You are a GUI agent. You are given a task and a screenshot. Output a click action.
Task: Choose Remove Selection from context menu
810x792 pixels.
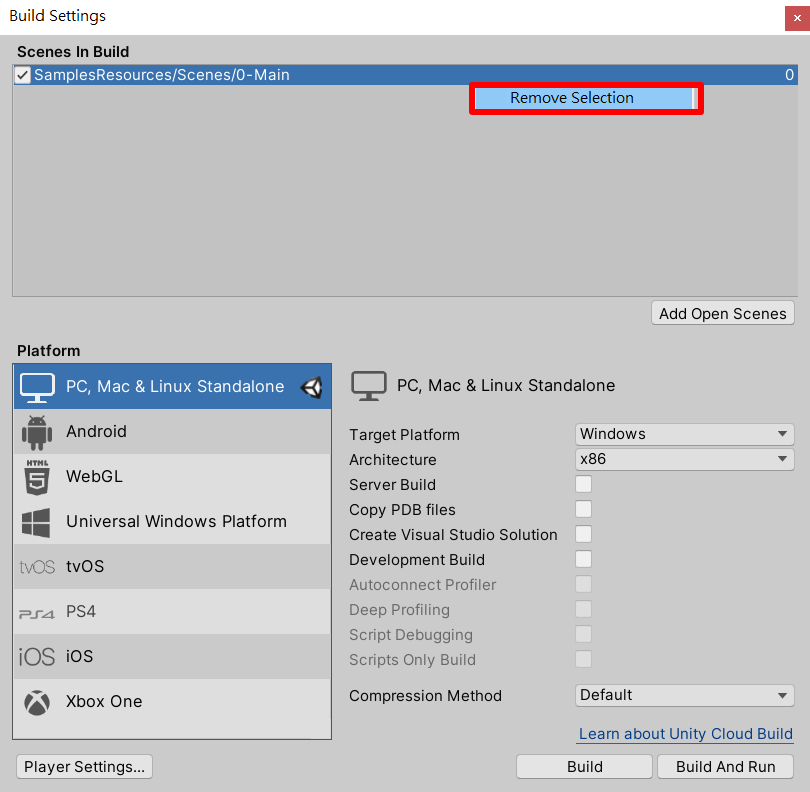pos(586,98)
